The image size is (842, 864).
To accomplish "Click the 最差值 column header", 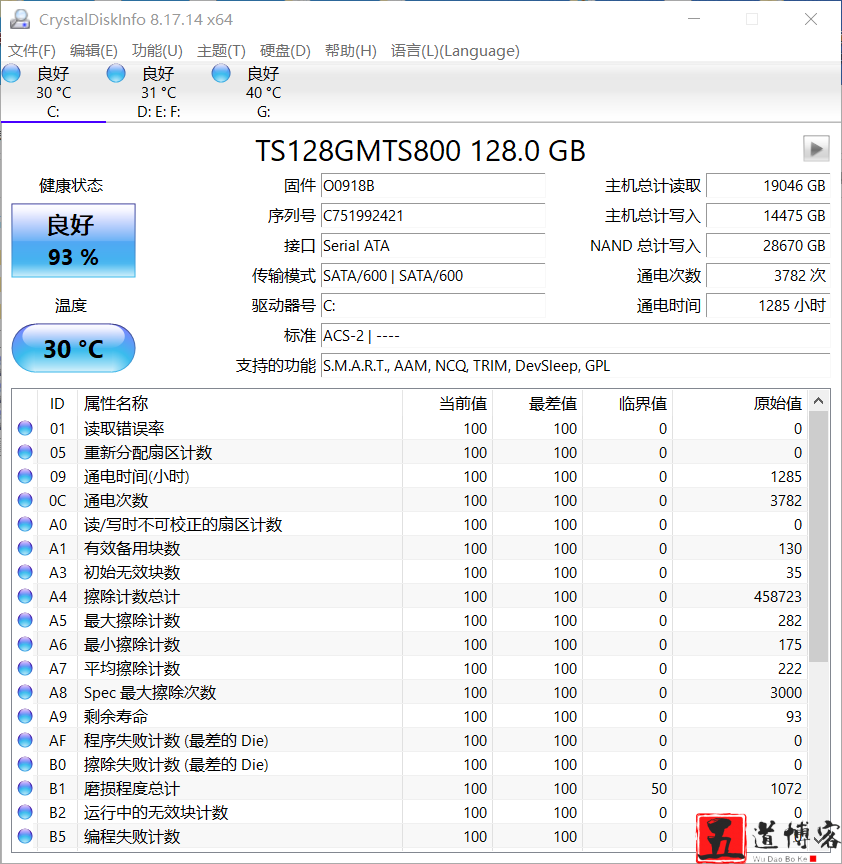I will 538,403.
